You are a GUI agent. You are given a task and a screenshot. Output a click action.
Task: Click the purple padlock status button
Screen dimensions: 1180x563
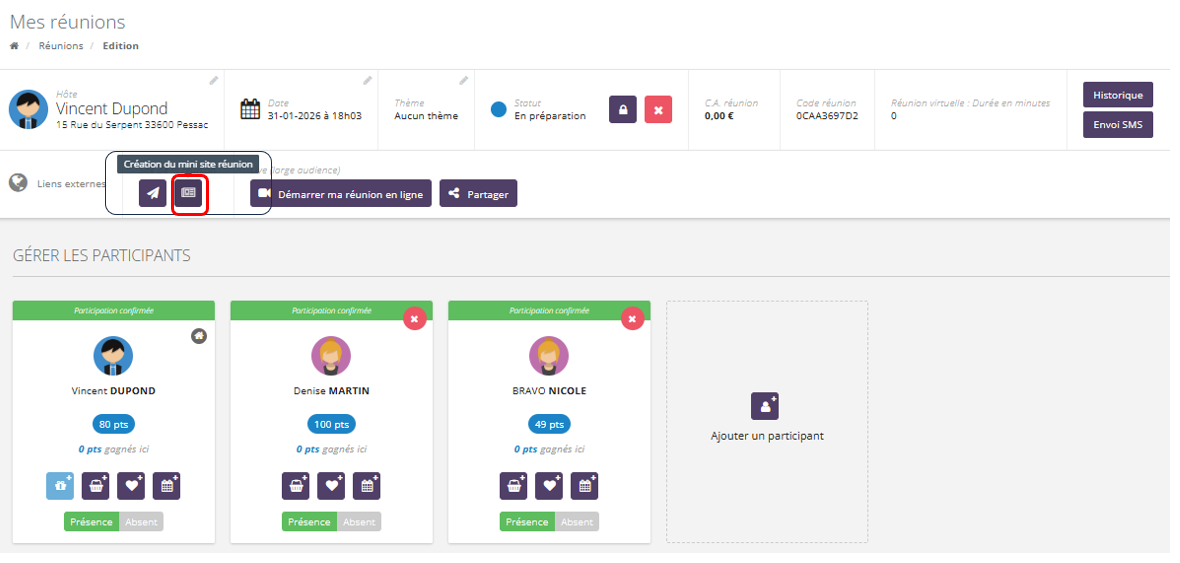(623, 110)
